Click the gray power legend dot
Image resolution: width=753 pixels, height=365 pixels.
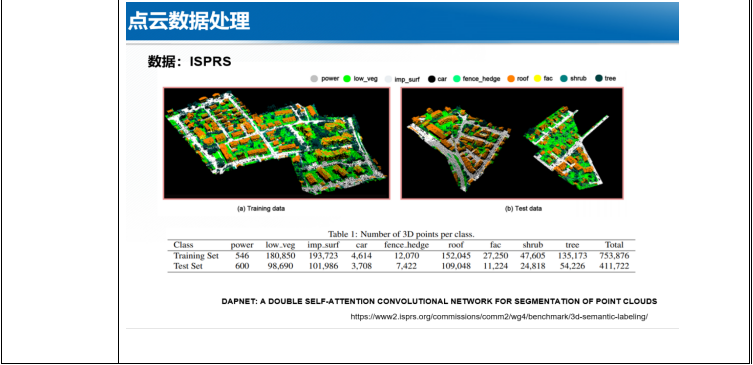point(314,79)
